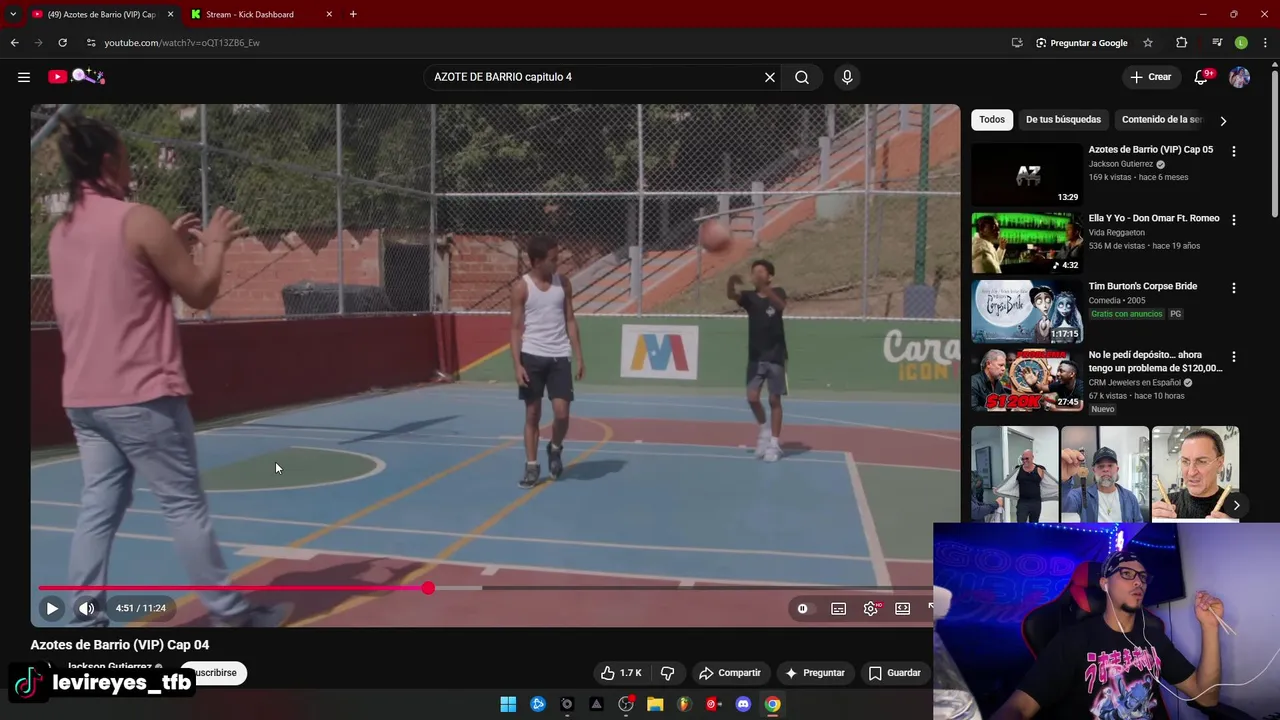
Task: Close the Azotes de Barrio tab
Action: [170, 14]
